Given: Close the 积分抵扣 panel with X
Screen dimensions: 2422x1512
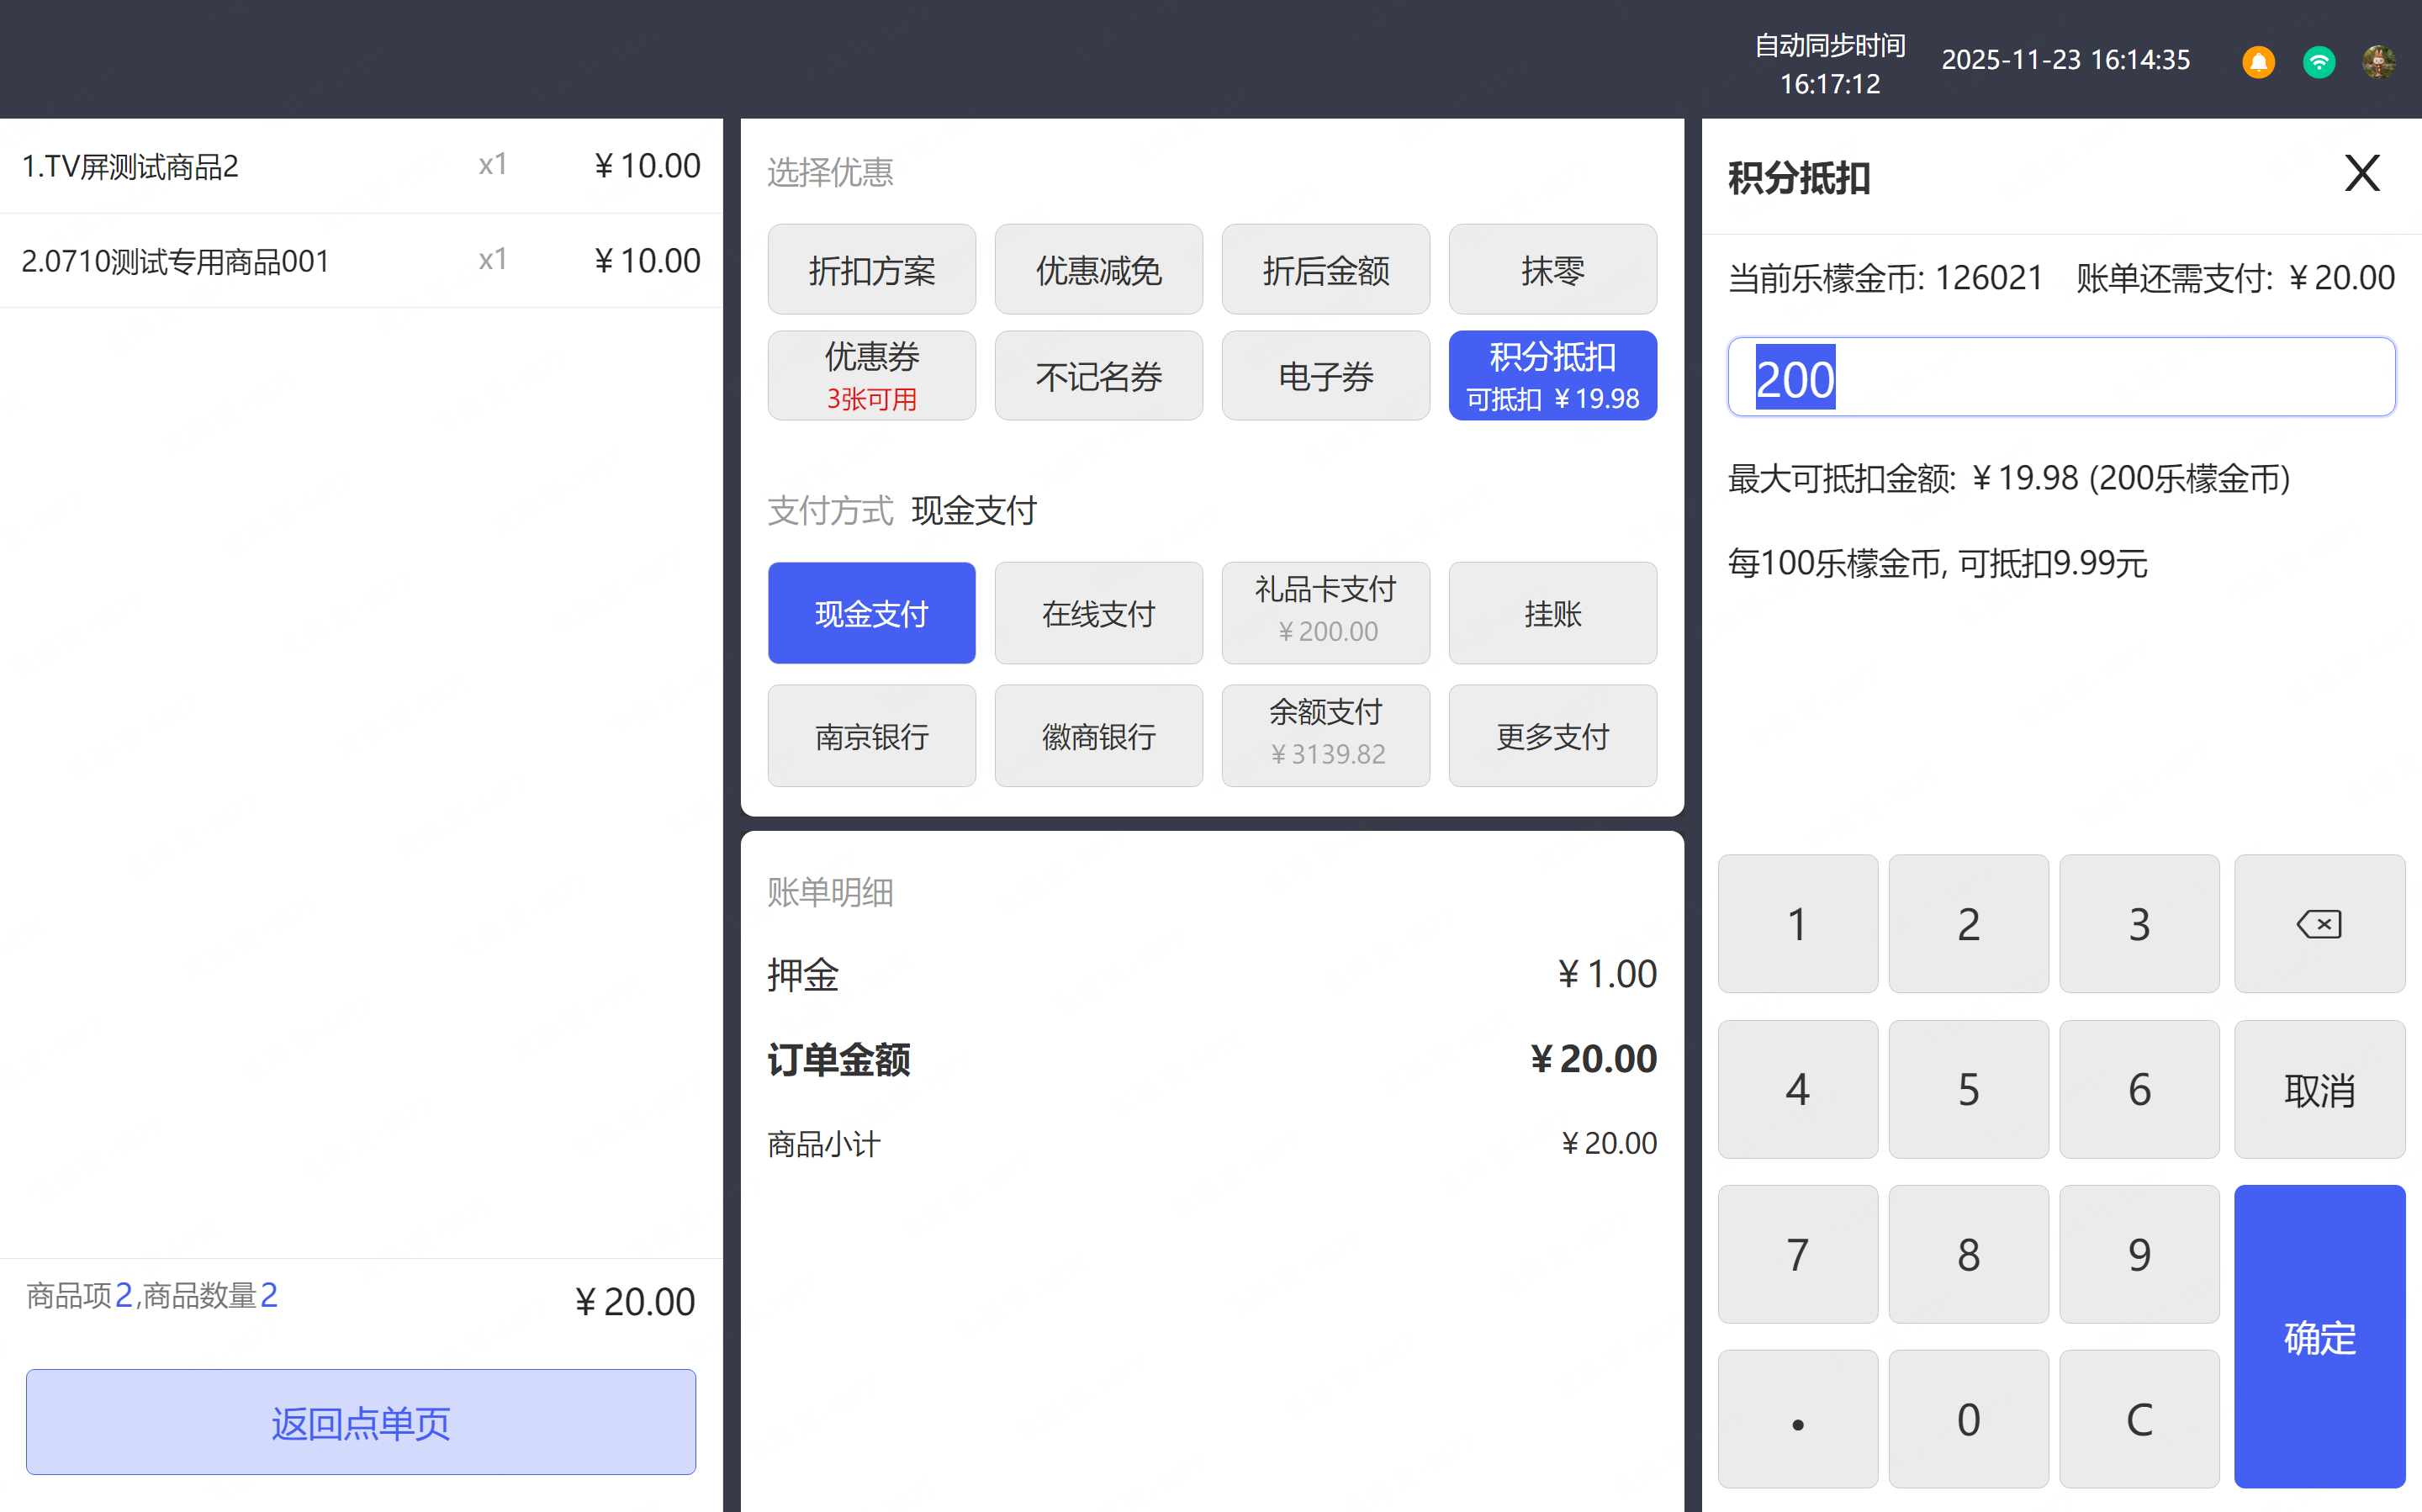Looking at the screenshot, I should tap(2361, 174).
